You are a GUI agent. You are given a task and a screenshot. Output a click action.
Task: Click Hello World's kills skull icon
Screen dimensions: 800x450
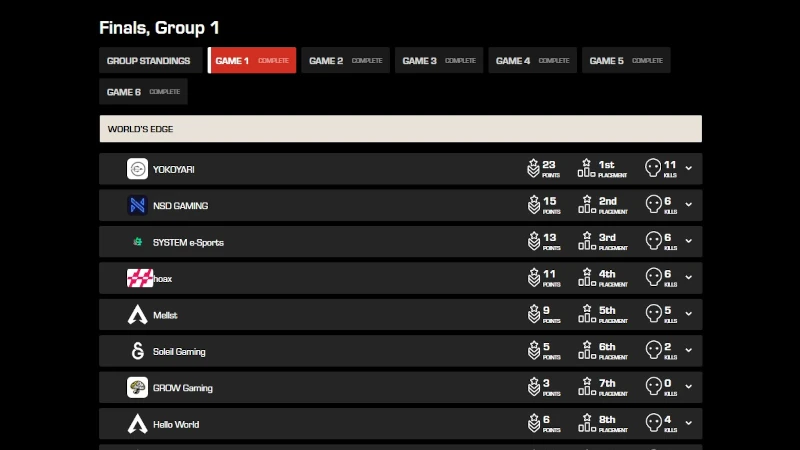click(x=654, y=423)
